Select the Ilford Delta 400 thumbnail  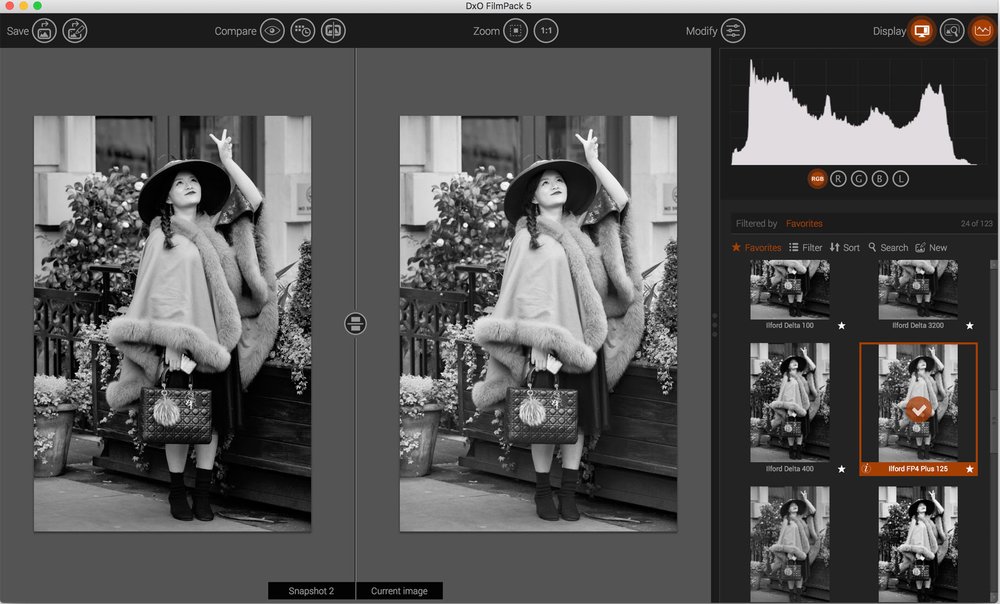790,402
